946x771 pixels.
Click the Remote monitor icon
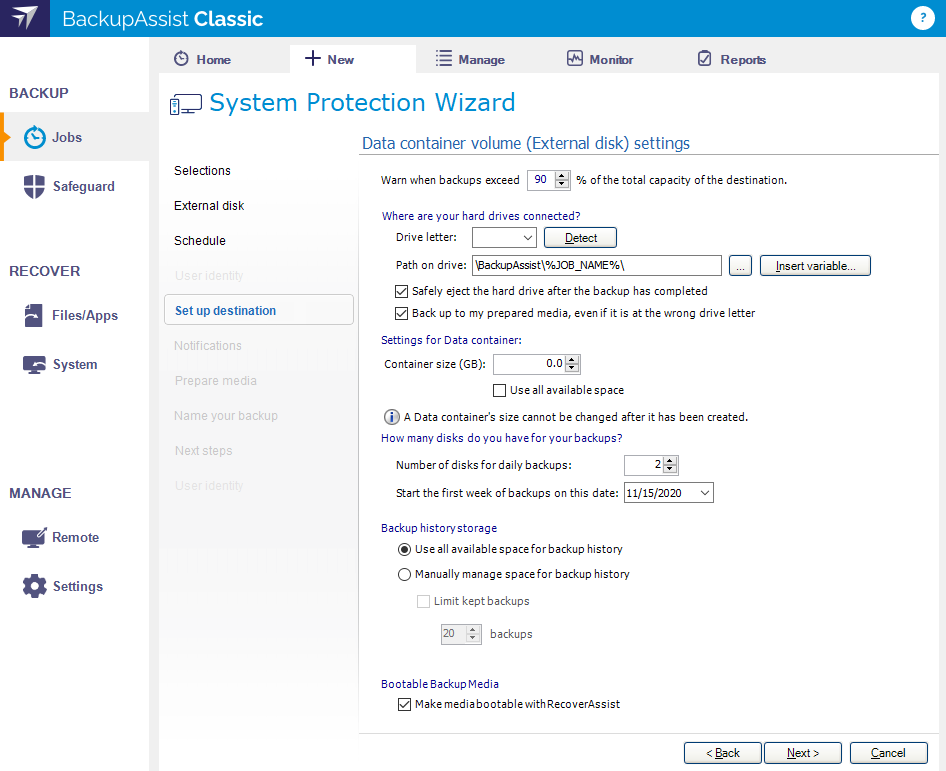[x=34, y=537]
